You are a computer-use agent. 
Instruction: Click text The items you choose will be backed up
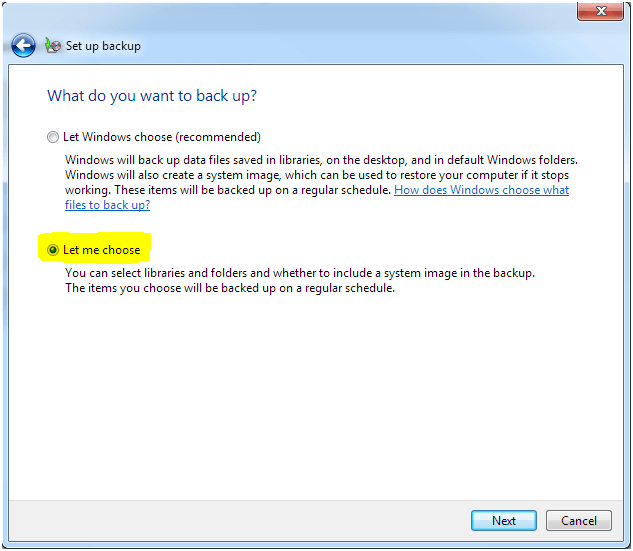[230, 288]
